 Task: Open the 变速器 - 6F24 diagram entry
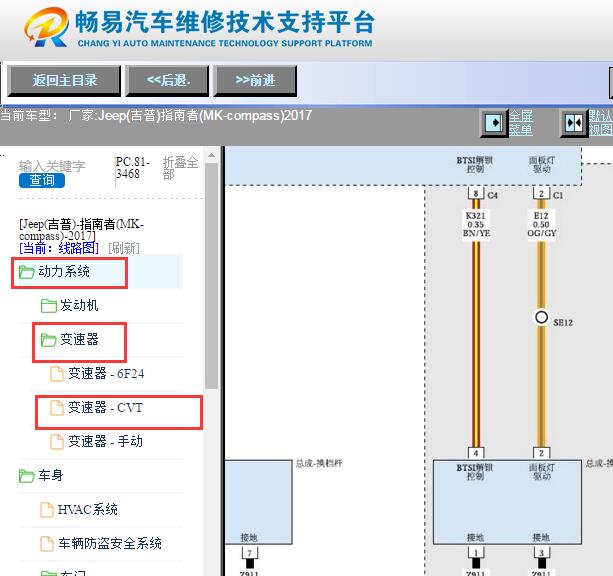pyautogui.click(x=106, y=373)
